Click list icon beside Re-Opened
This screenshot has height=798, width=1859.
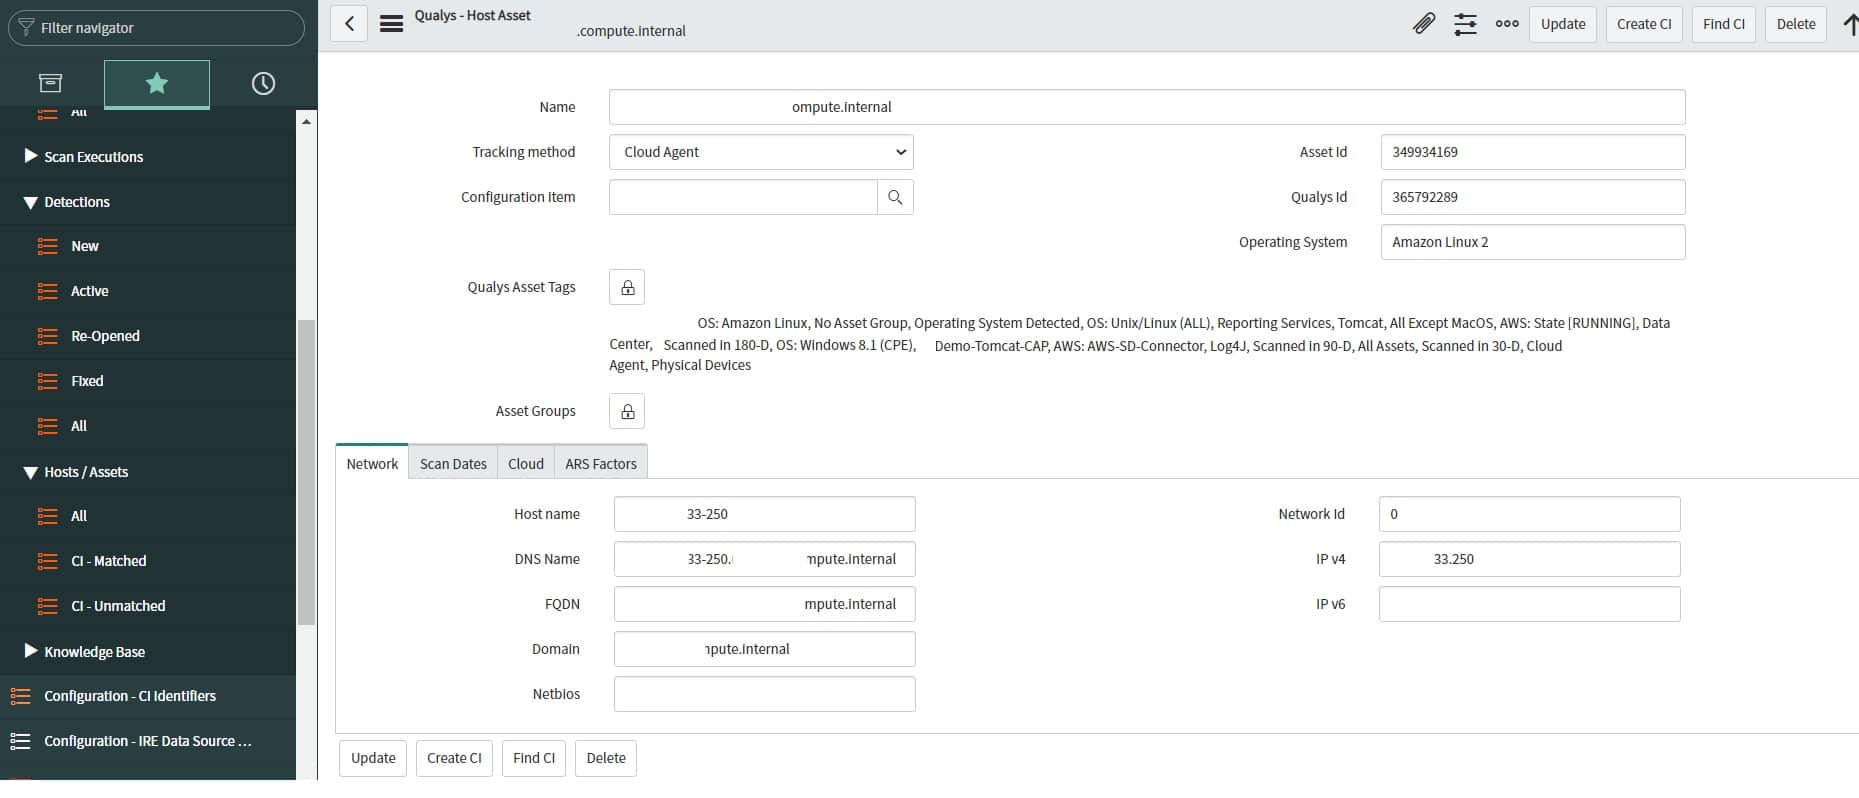pyautogui.click(x=47, y=336)
